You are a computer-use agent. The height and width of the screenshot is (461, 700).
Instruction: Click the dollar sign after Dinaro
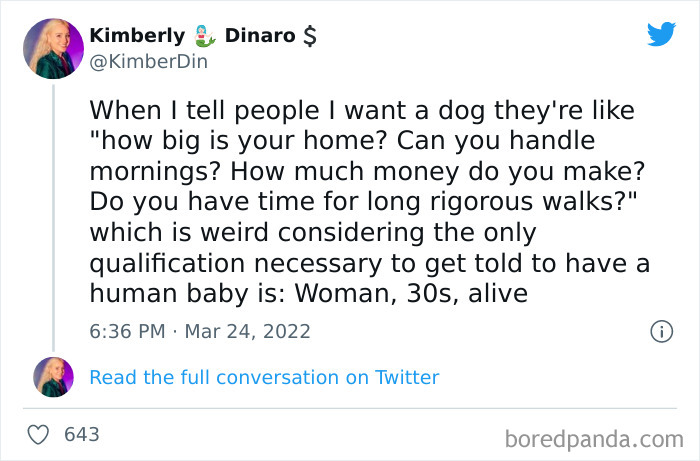(310, 36)
